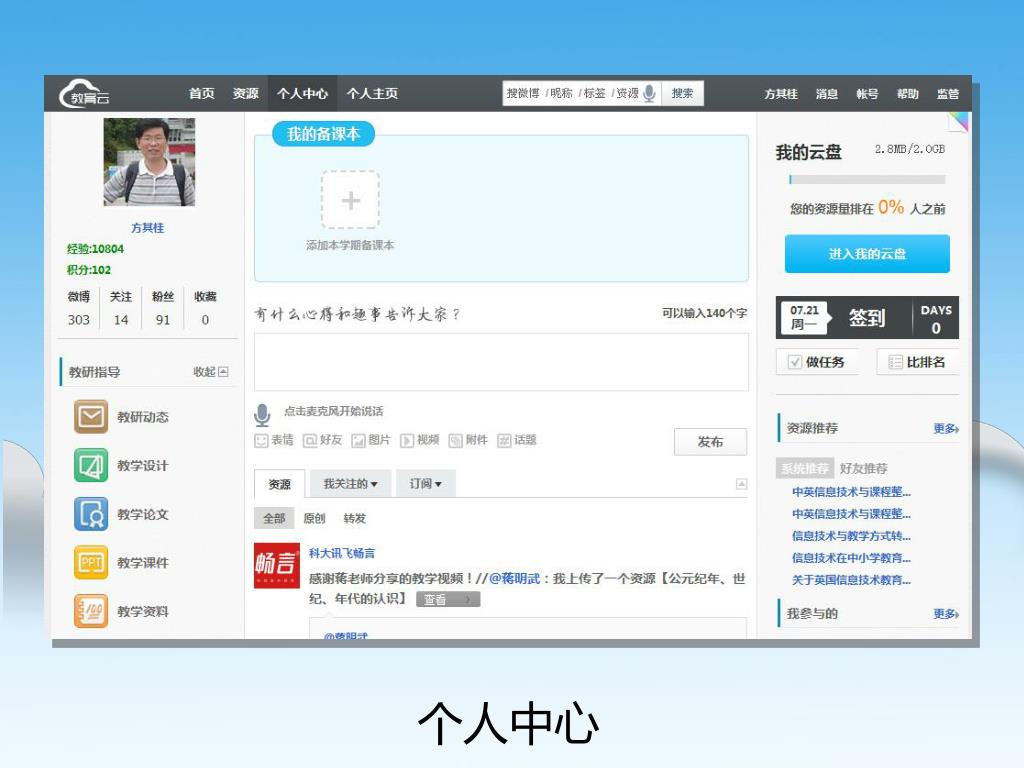Add an attachment with 附件 icon
Screen dimensions: 1024x768
[x=456, y=441]
